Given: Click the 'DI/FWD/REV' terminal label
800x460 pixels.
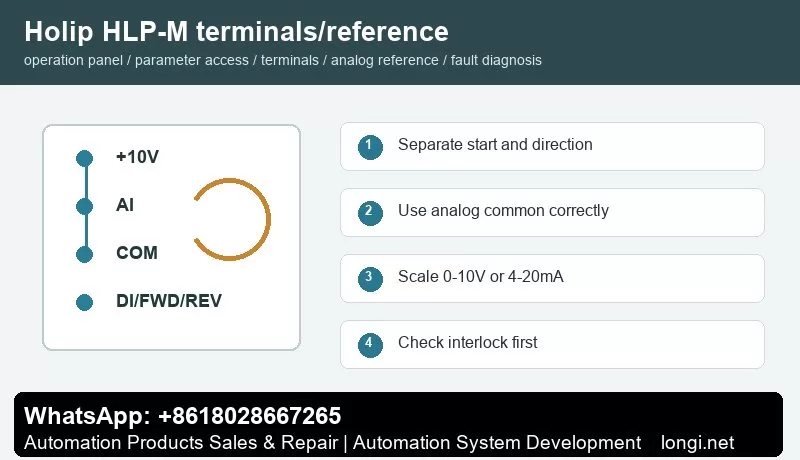Looking at the screenshot, I should point(169,300).
